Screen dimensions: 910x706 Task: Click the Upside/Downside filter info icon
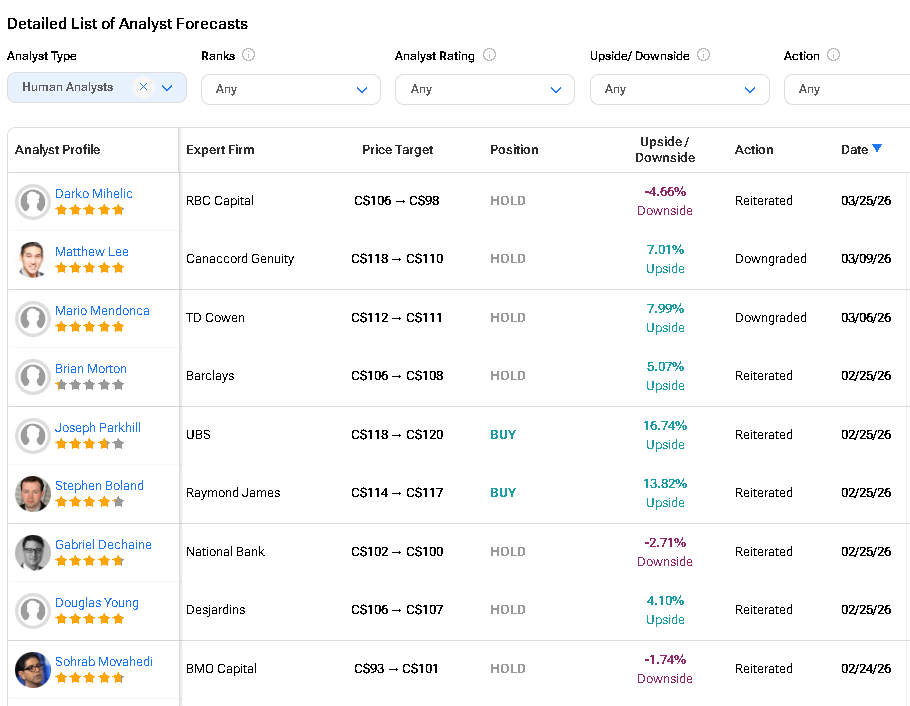703,55
